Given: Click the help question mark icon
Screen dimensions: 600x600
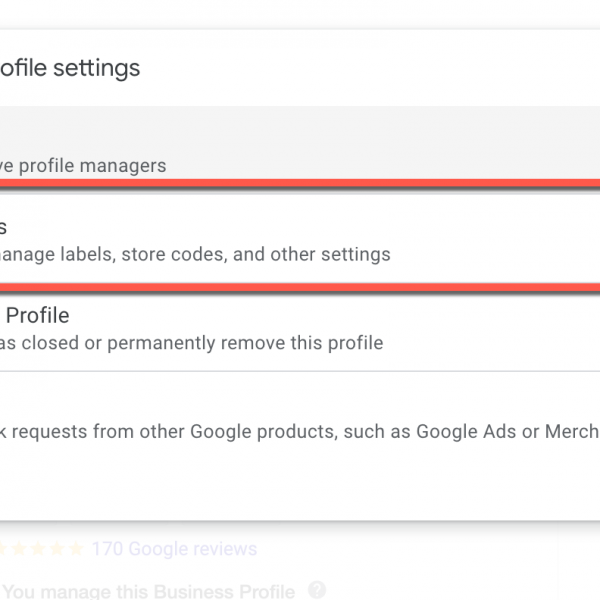Looking at the screenshot, I should tap(317, 590).
